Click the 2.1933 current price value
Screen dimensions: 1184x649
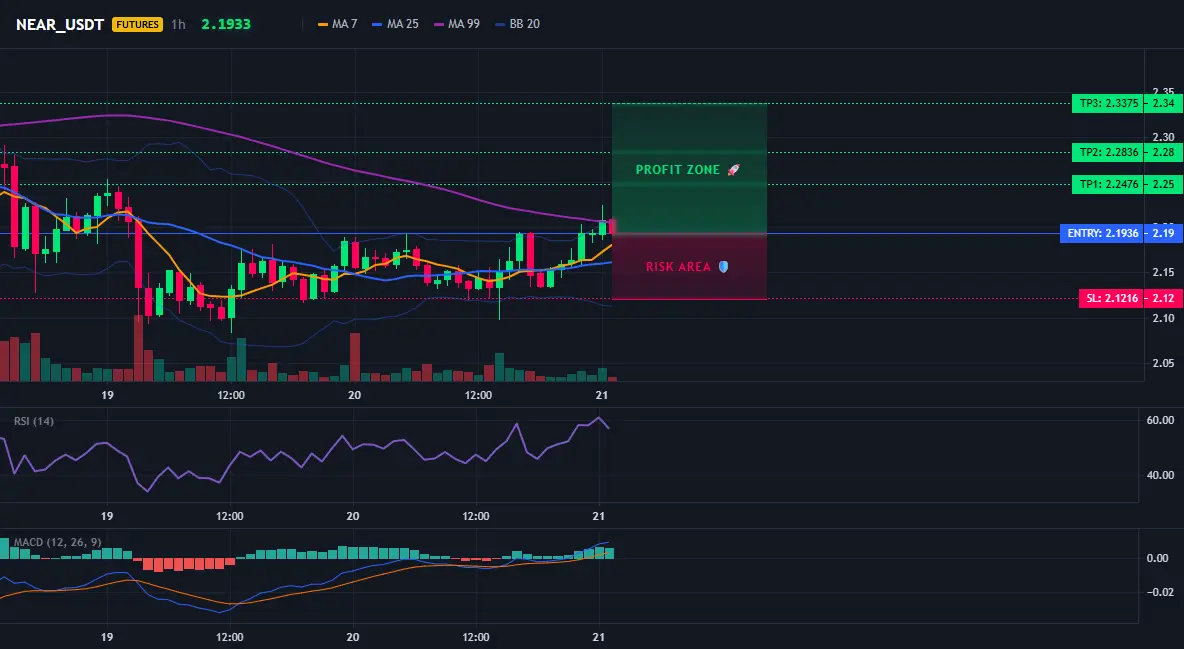[226, 24]
